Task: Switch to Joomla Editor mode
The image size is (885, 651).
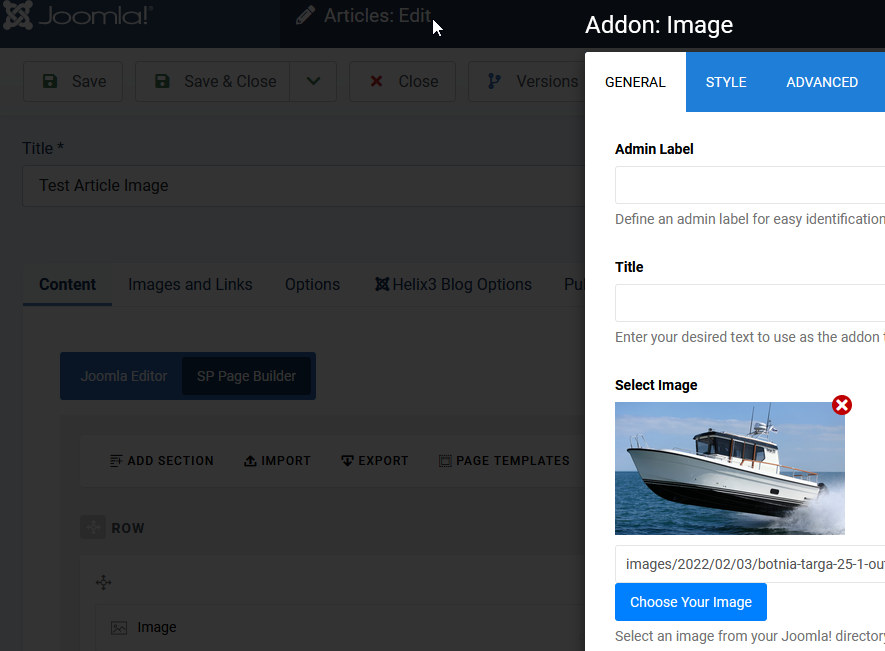Action: pyautogui.click(x=124, y=376)
